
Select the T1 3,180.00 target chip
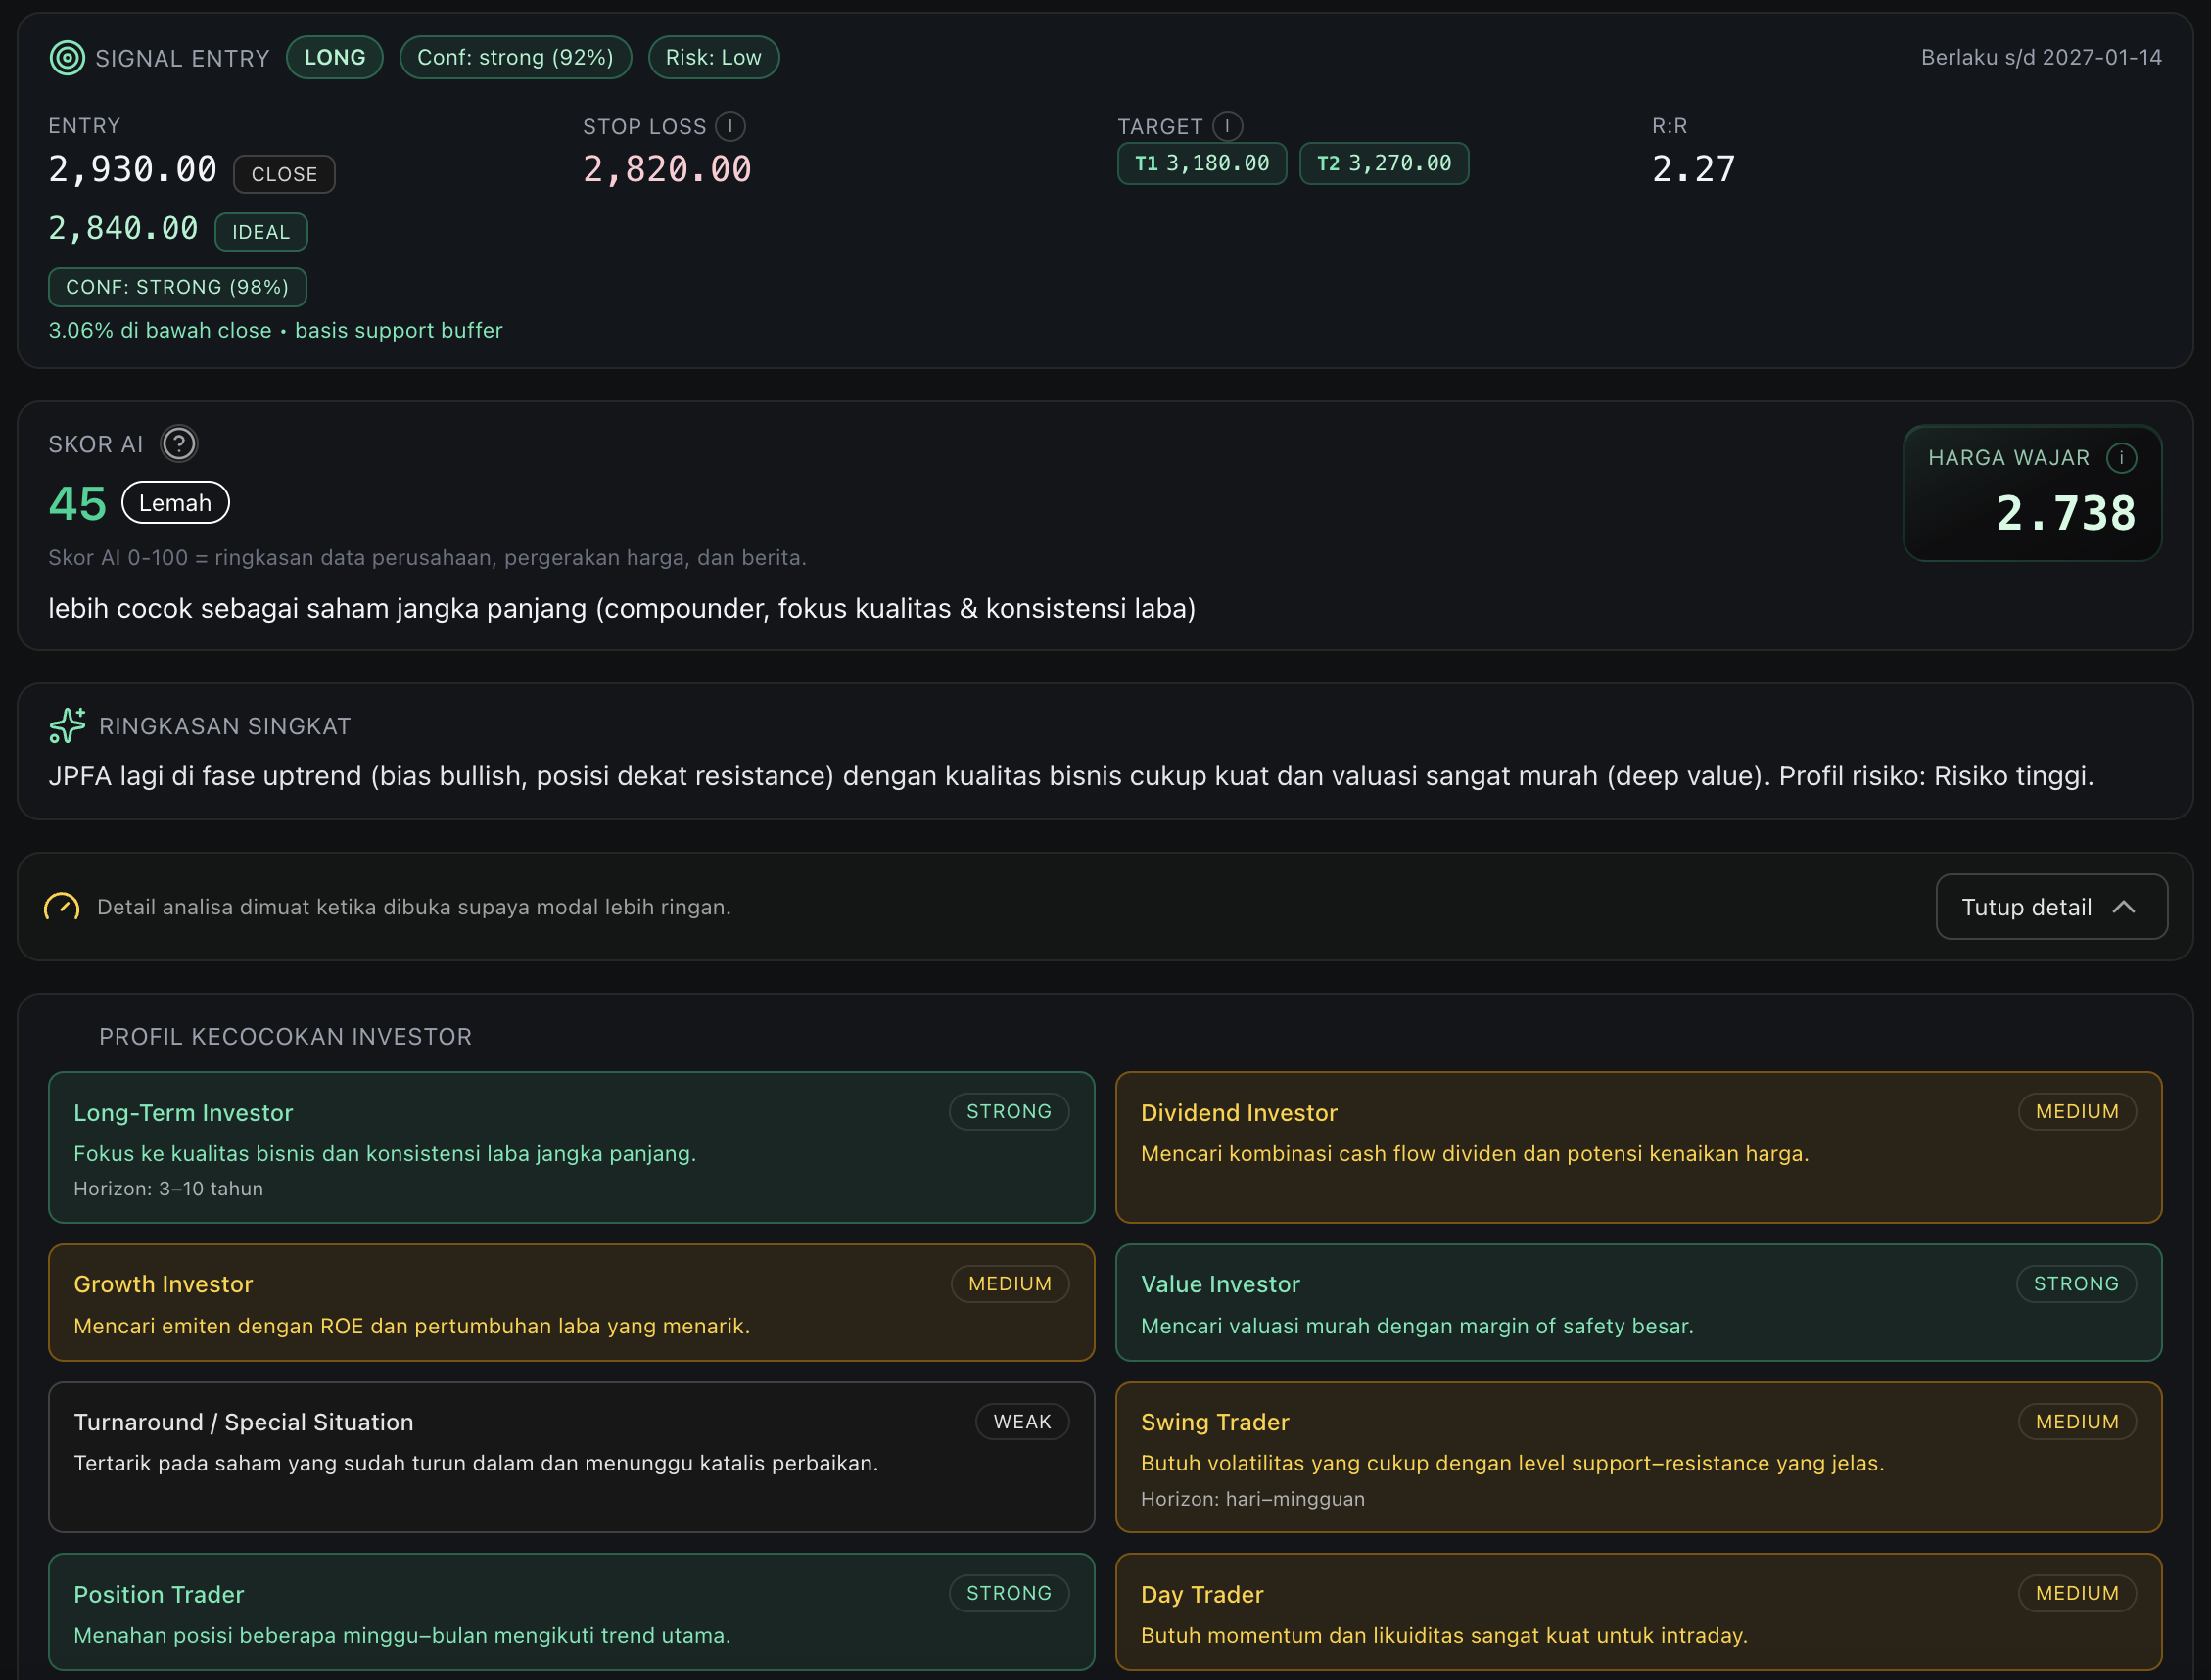[1201, 164]
